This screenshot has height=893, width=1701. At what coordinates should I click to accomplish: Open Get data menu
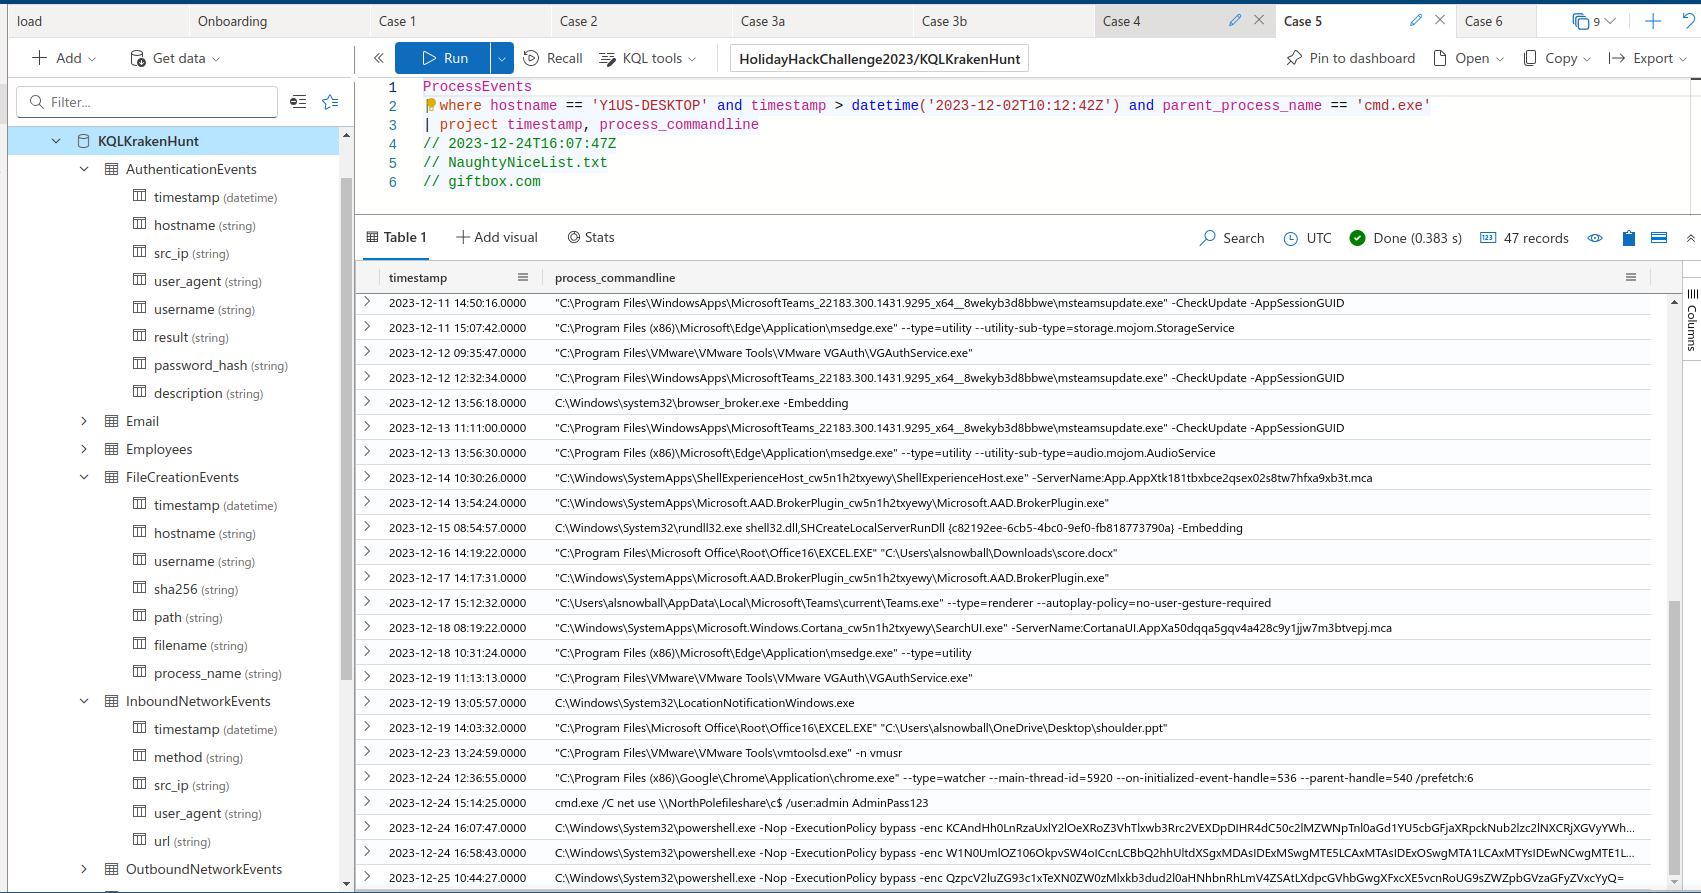[x=175, y=58]
